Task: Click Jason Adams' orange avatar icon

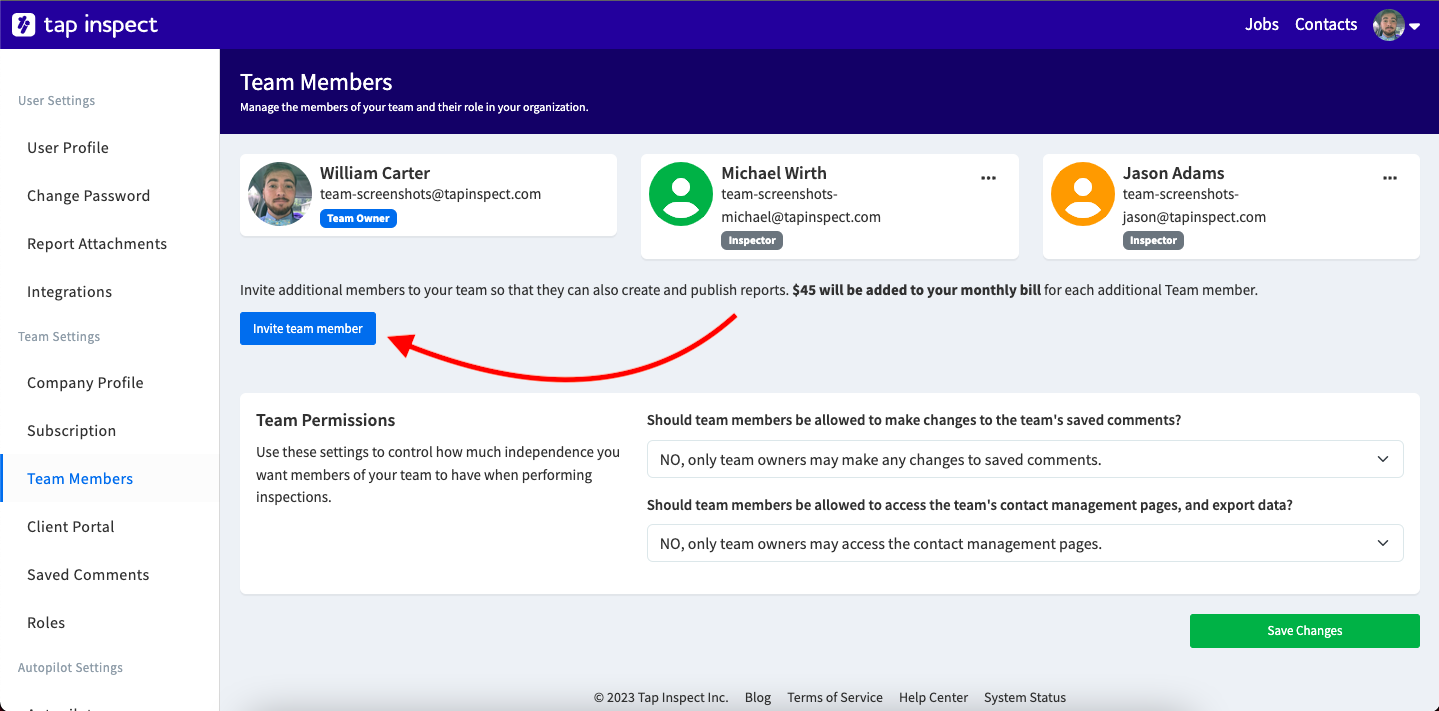Action: pos(1083,194)
